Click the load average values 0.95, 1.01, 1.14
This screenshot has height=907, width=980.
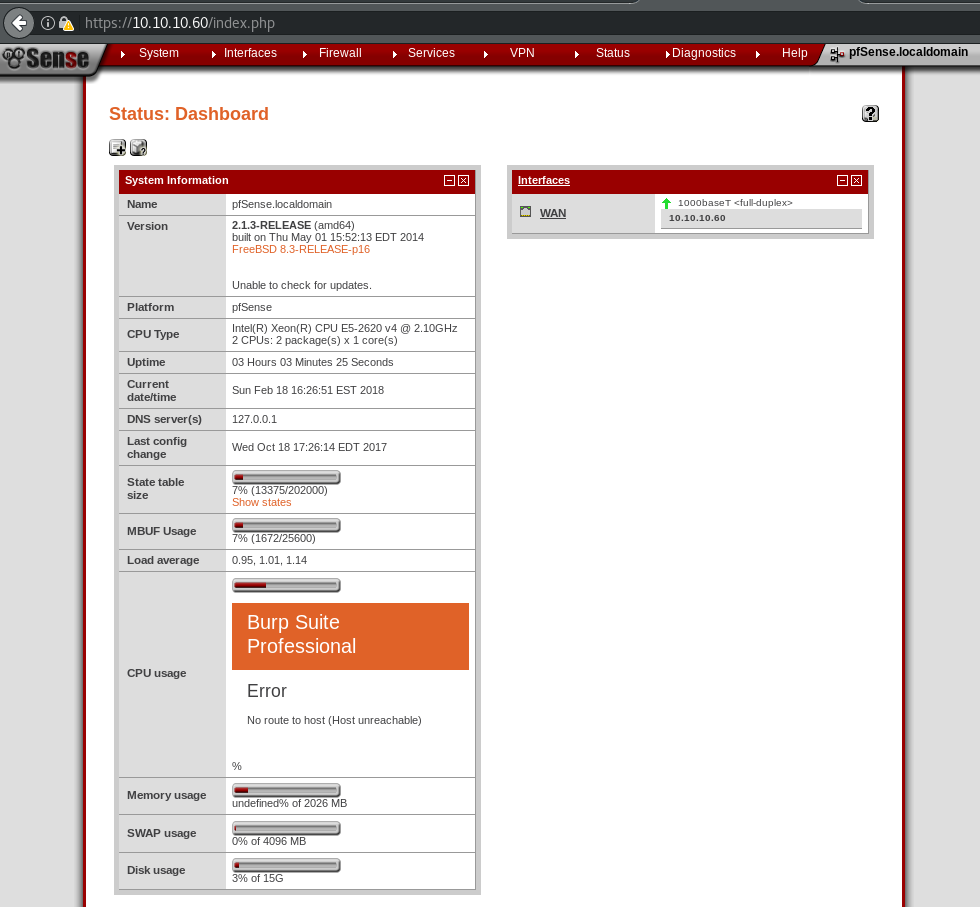pyautogui.click(x=269, y=561)
